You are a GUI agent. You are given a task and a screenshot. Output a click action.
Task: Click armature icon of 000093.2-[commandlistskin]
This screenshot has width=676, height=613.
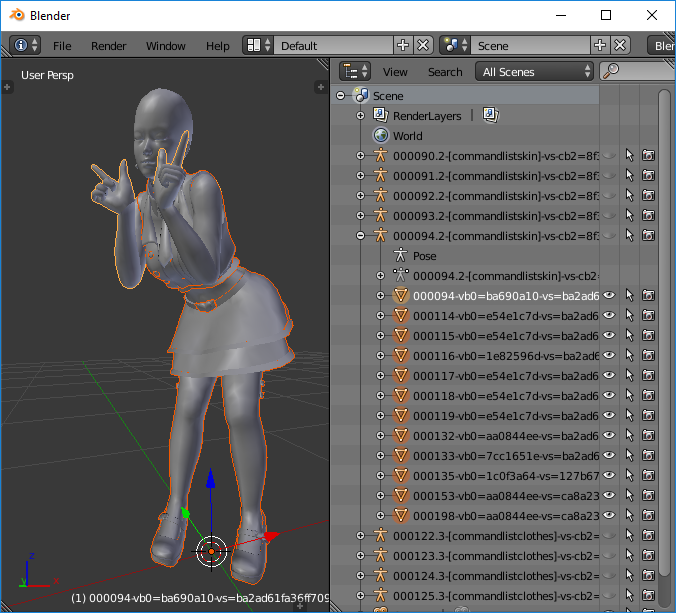[380, 215]
